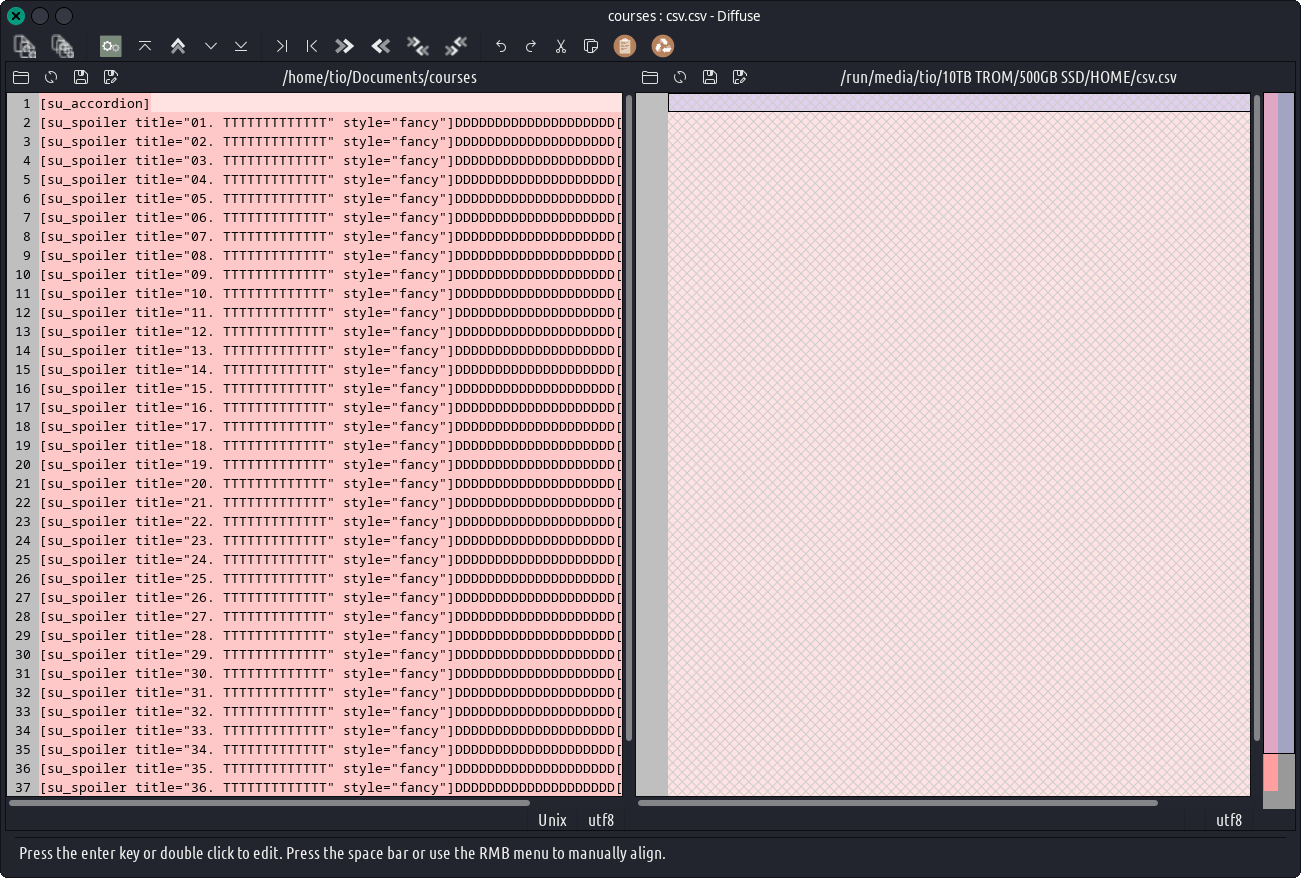Start a new 3-way file merge
The image size is (1301, 878).
pos(62,46)
